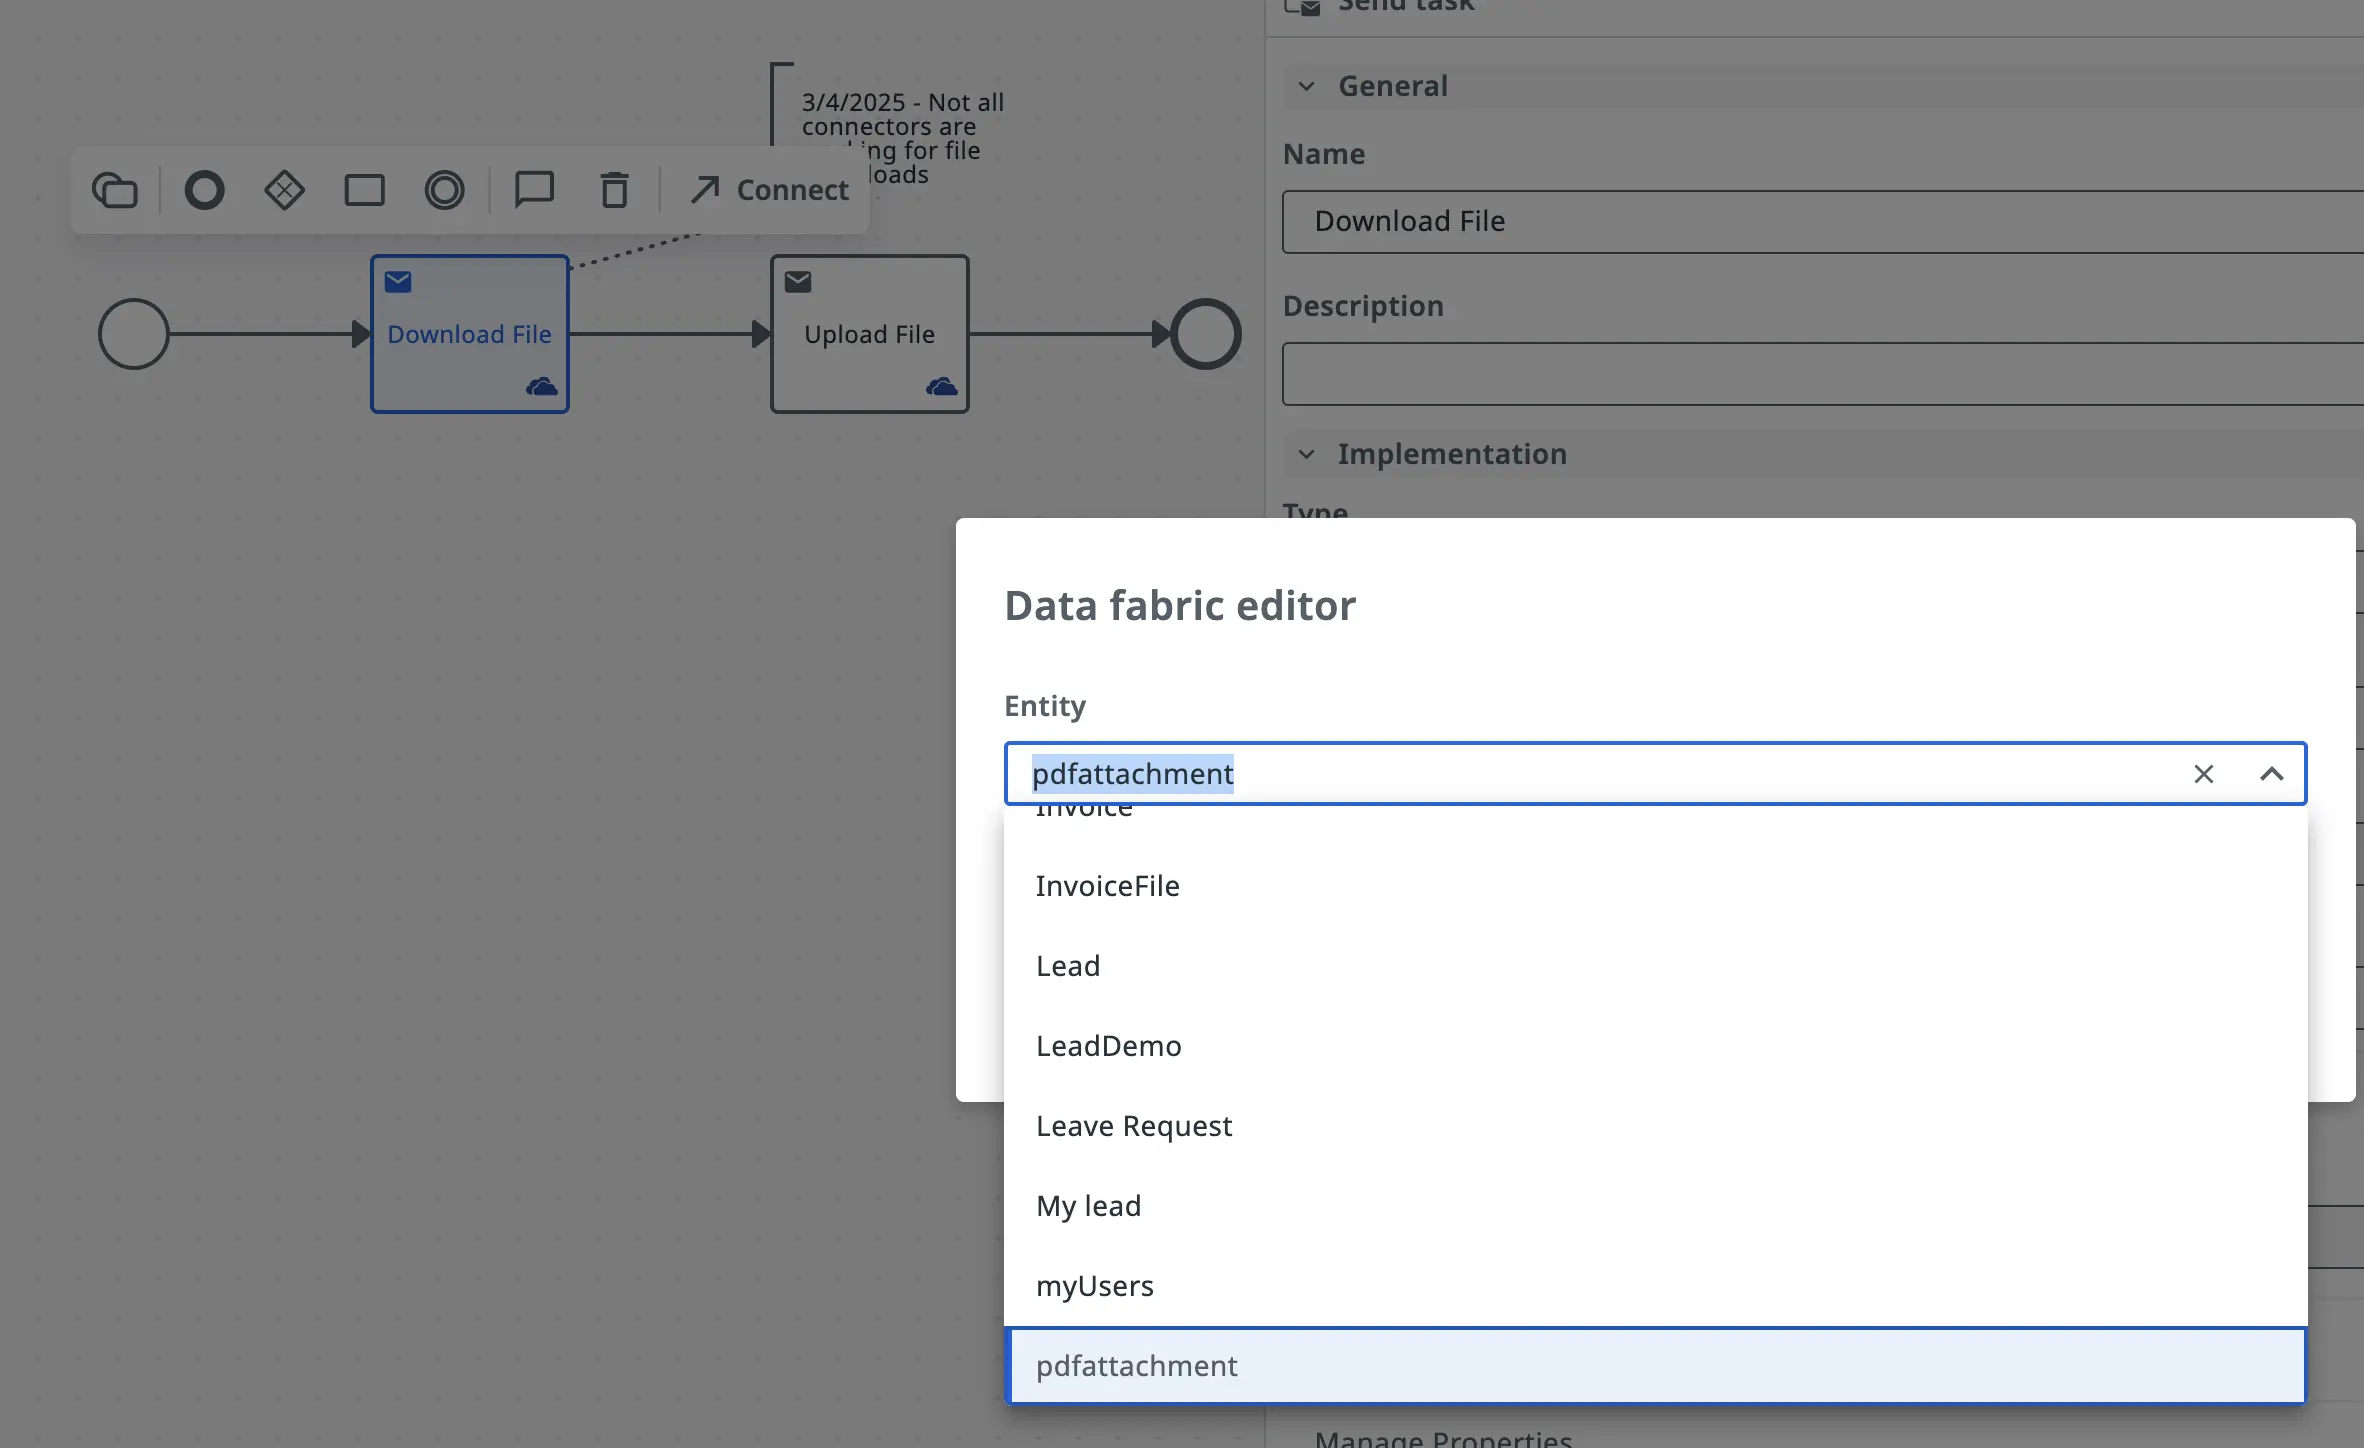
Task: Append an end event with the thick circle icon
Action: click(444, 189)
